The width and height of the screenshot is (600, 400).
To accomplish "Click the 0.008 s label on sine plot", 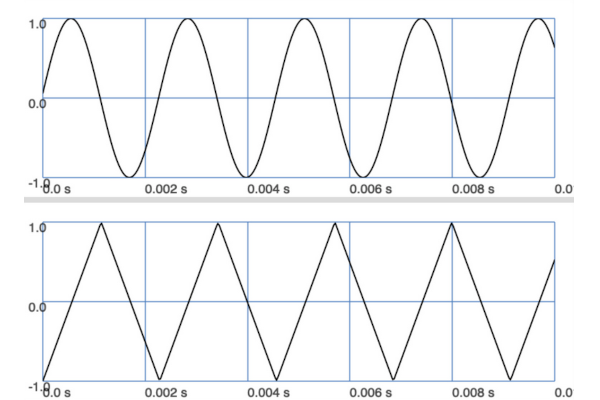I will pyautogui.click(x=474, y=188).
